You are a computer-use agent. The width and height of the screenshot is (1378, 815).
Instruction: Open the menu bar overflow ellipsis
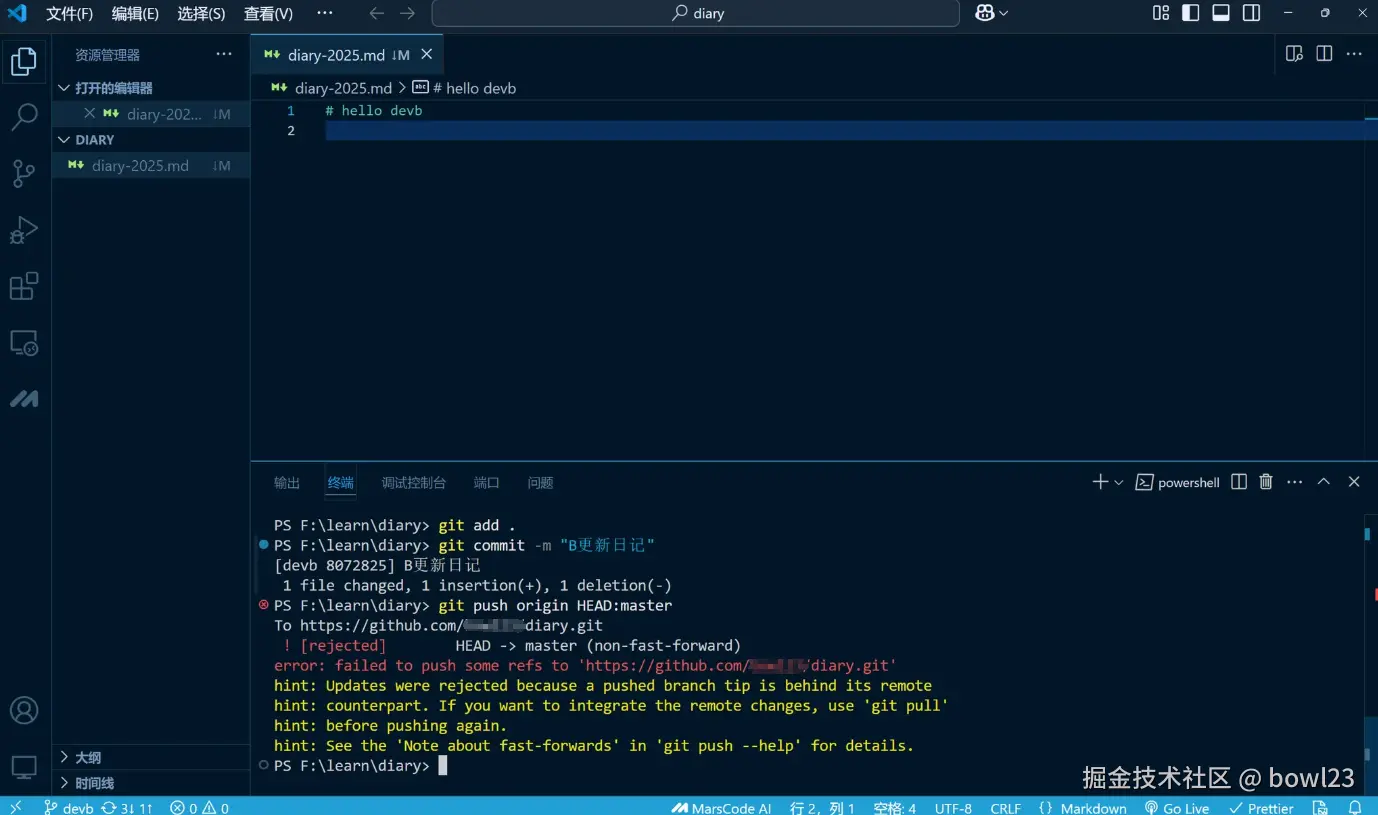point(324,13)
